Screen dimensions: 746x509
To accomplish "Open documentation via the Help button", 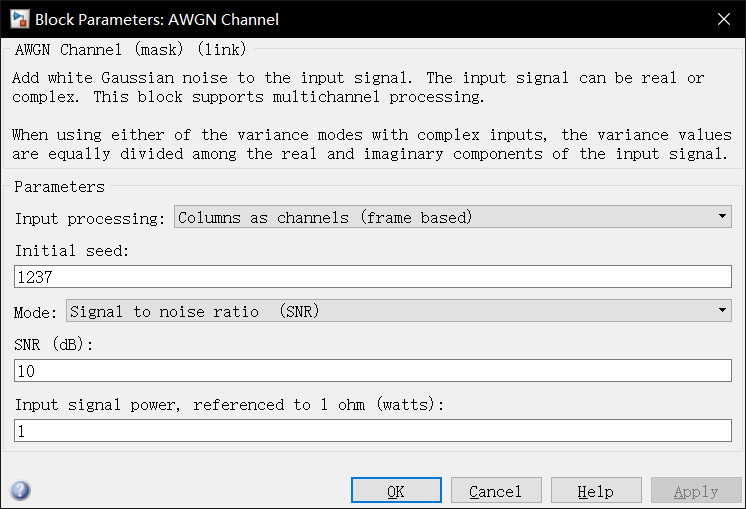I will pyautogui.click(x=596, y=490).
